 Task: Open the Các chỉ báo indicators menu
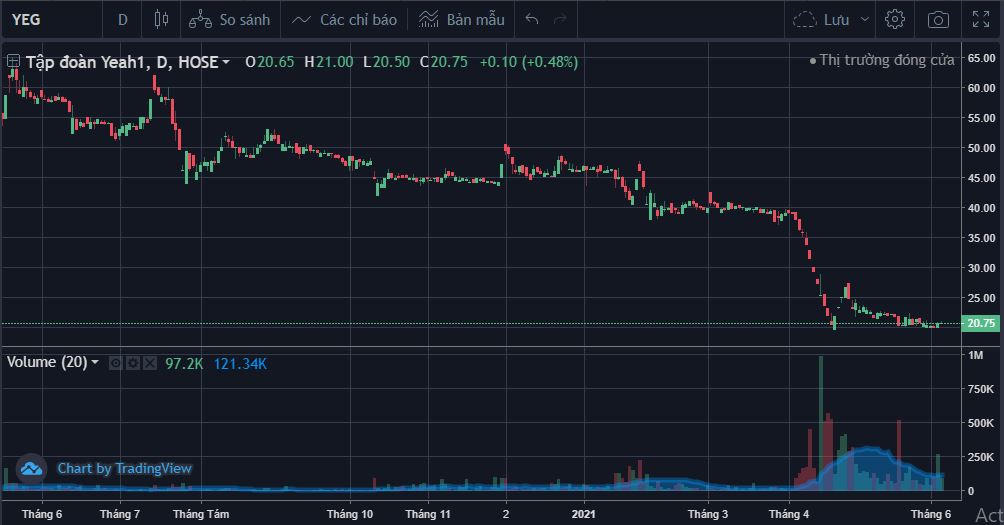(x=345, y=19)
